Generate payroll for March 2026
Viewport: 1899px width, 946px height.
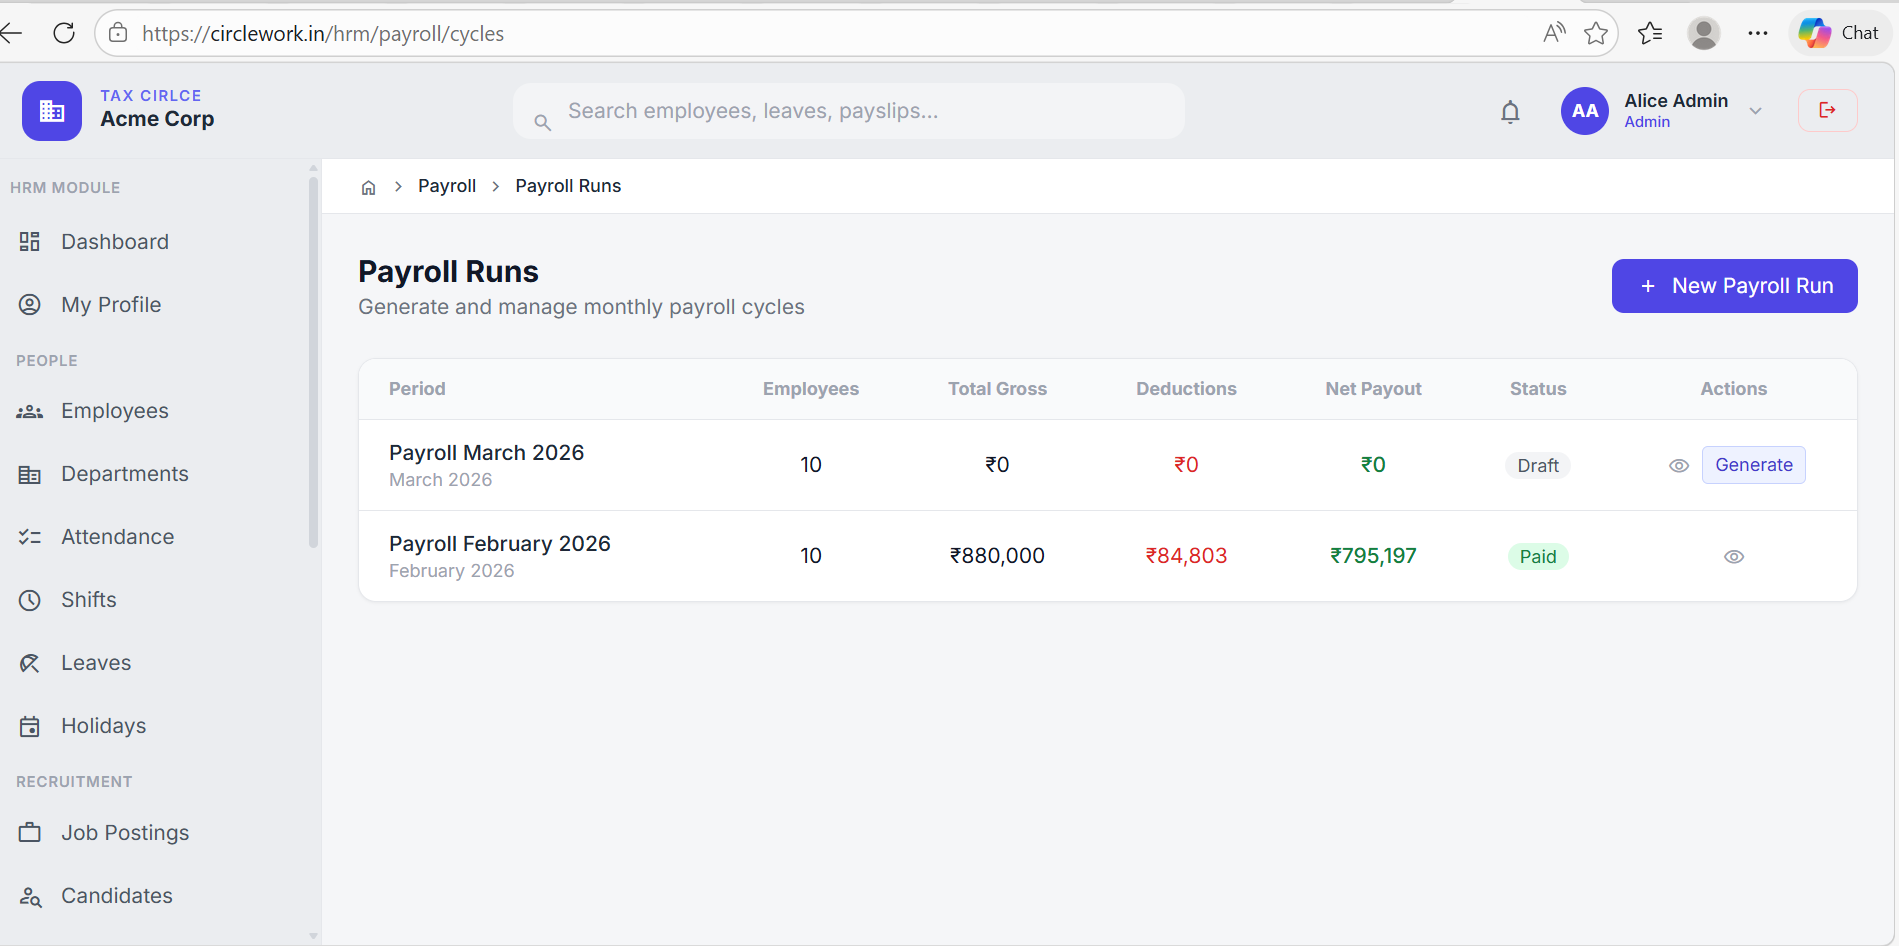point(1753,465)
